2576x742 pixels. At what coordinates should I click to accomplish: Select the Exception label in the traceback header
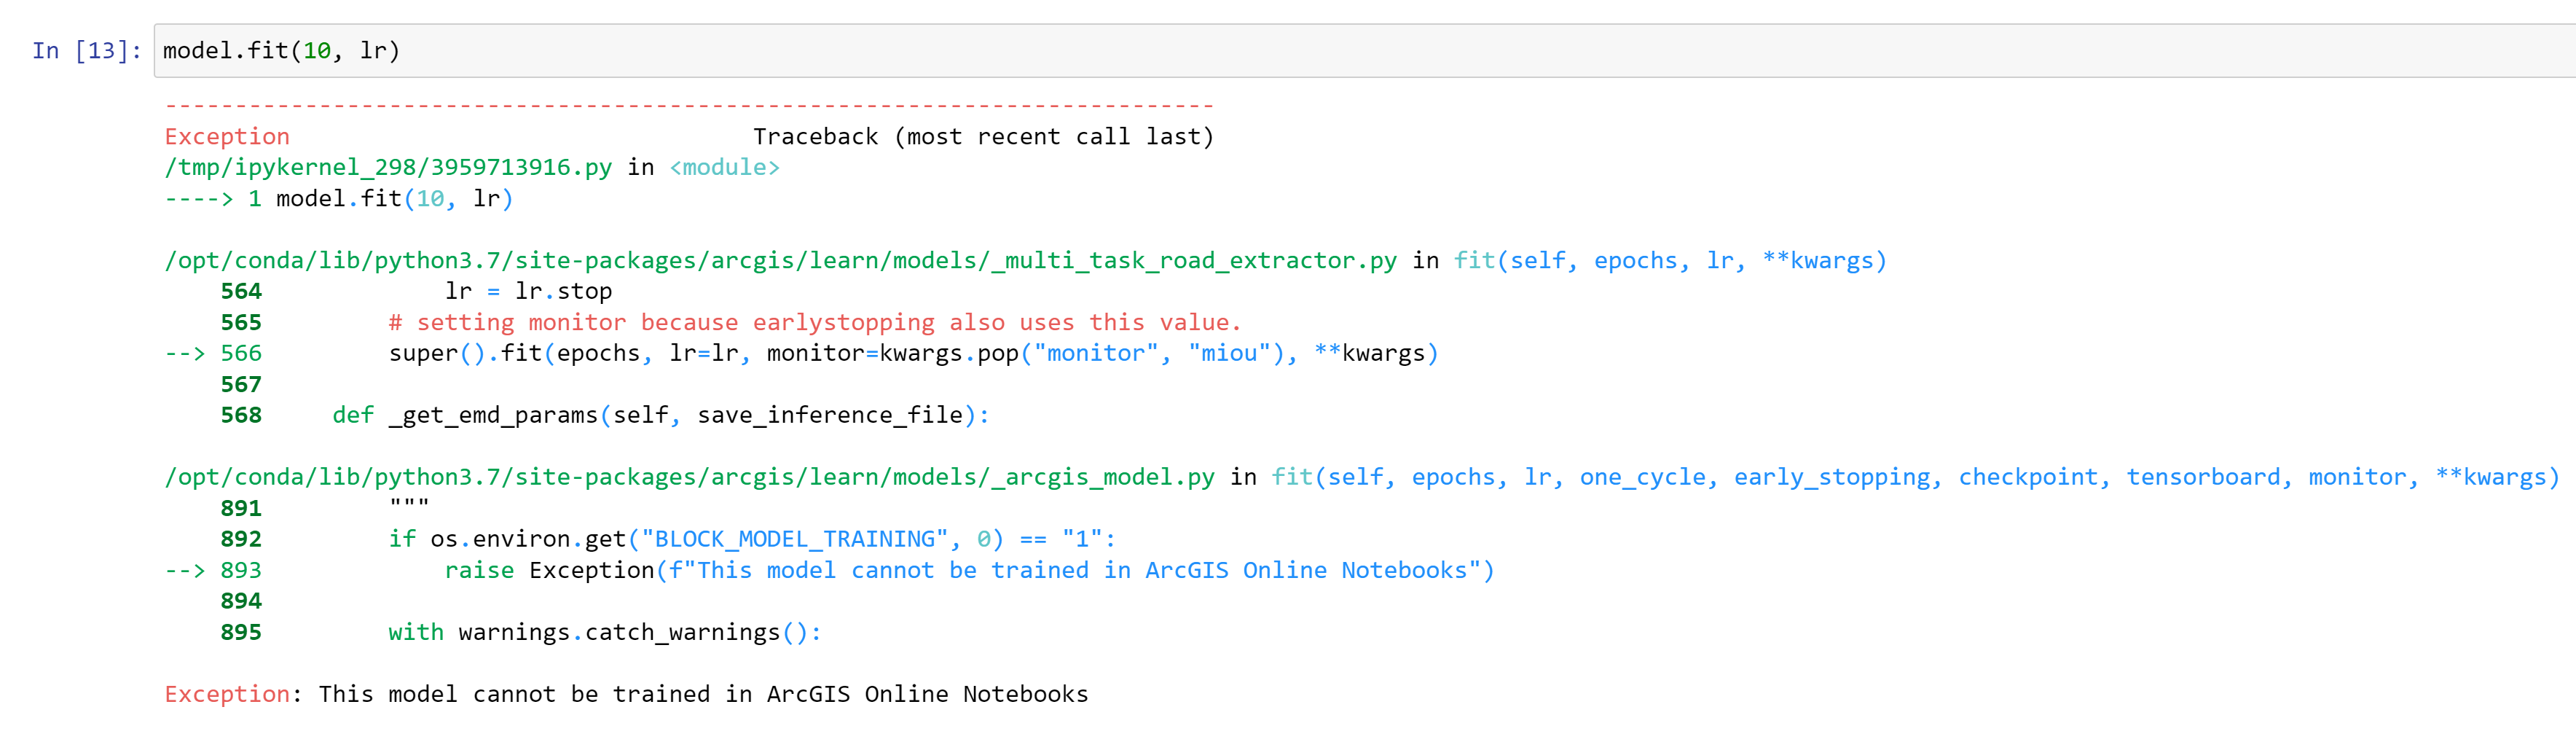click(x=226, y=136)
